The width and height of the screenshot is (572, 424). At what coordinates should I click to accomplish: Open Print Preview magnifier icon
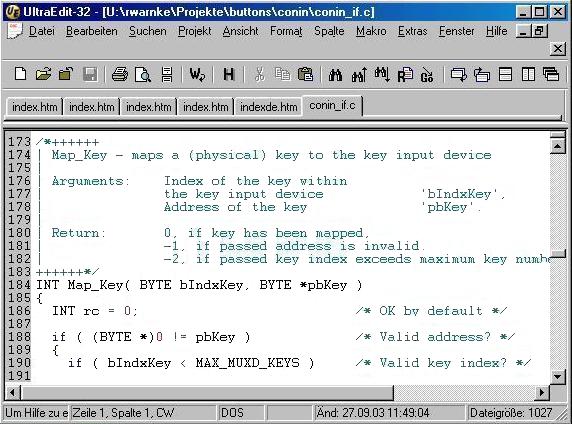pos(143,74)
